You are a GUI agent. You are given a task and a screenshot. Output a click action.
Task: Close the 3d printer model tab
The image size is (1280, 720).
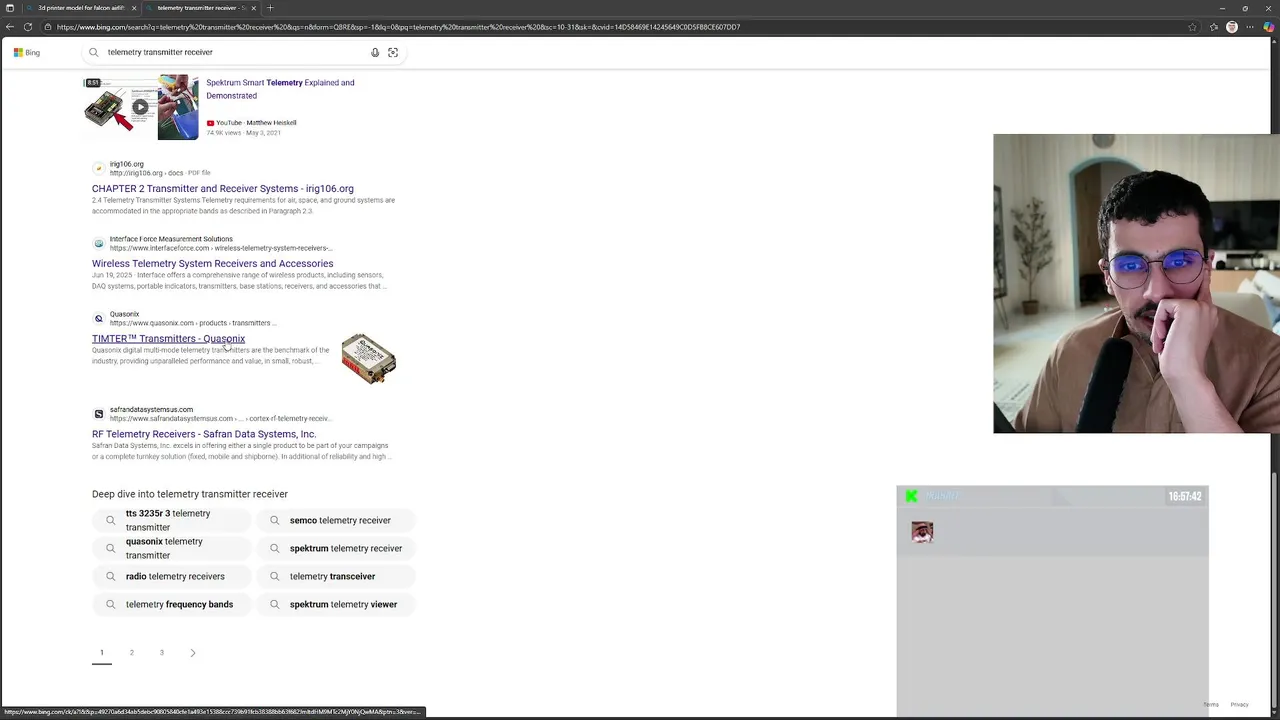tap(134, 8)
